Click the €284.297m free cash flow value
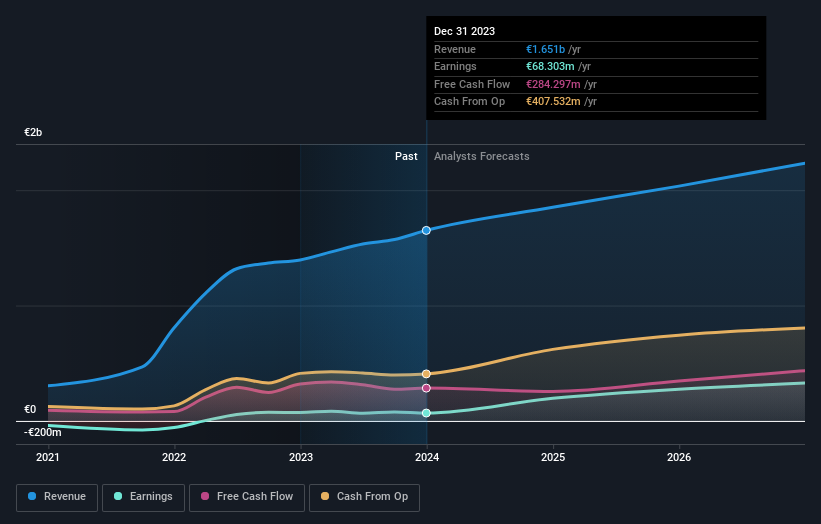This screenshot has width=821, height=524. [x=553, y=84]
